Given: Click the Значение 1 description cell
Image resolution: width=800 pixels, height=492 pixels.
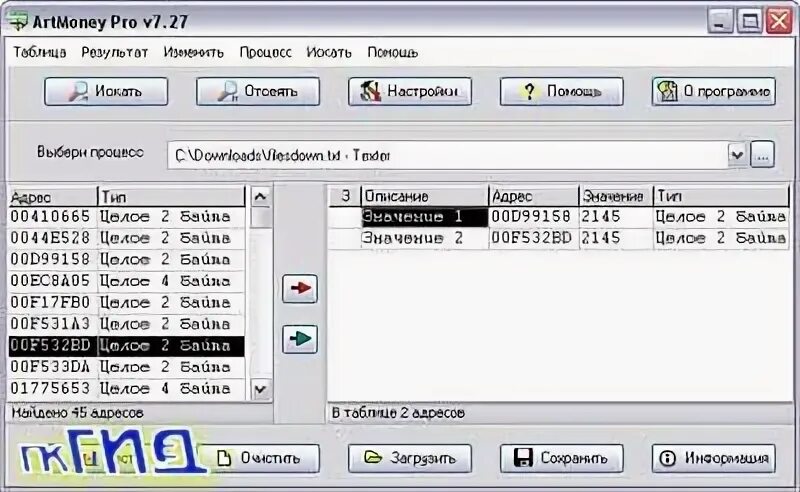Looking at the screenshot, I should (424, 217).
